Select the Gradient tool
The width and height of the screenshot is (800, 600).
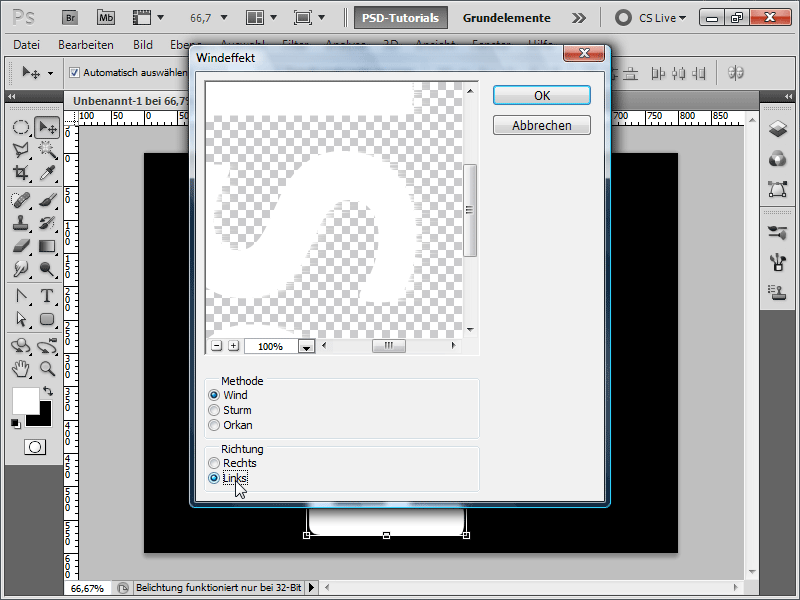pos(47,246)
